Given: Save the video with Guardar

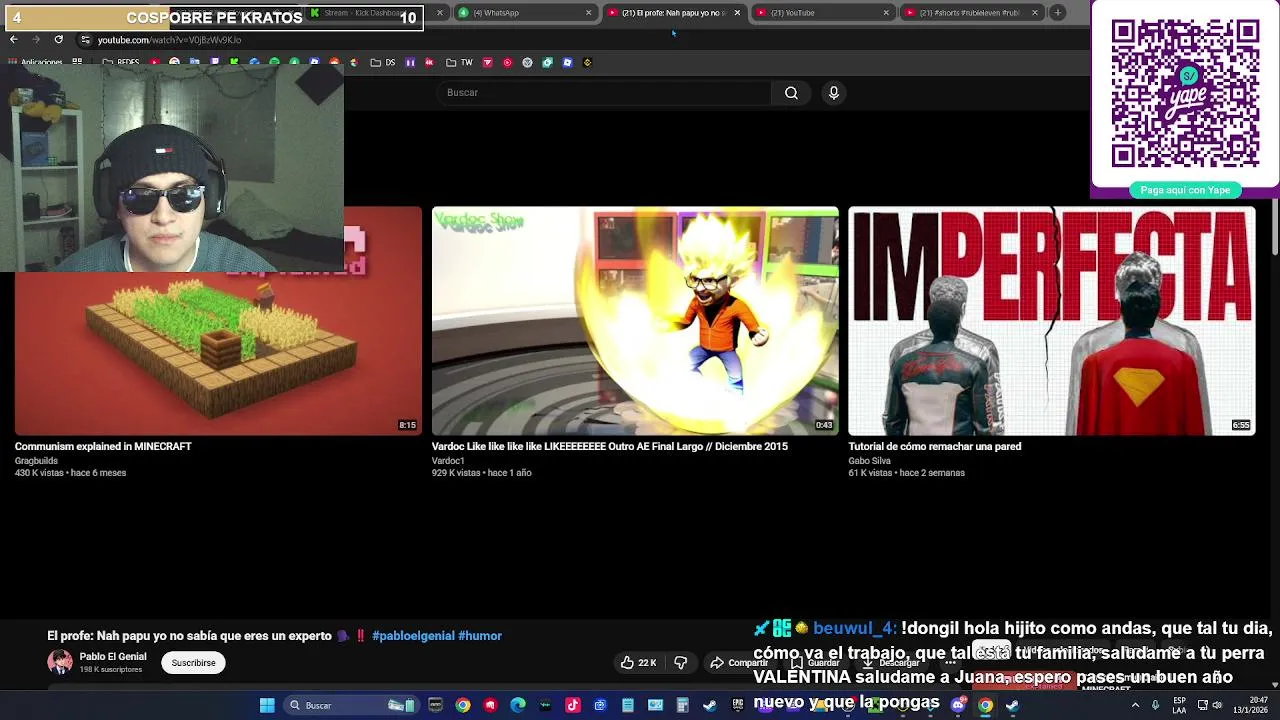Looking at the screenshot, I should point(815,662).
